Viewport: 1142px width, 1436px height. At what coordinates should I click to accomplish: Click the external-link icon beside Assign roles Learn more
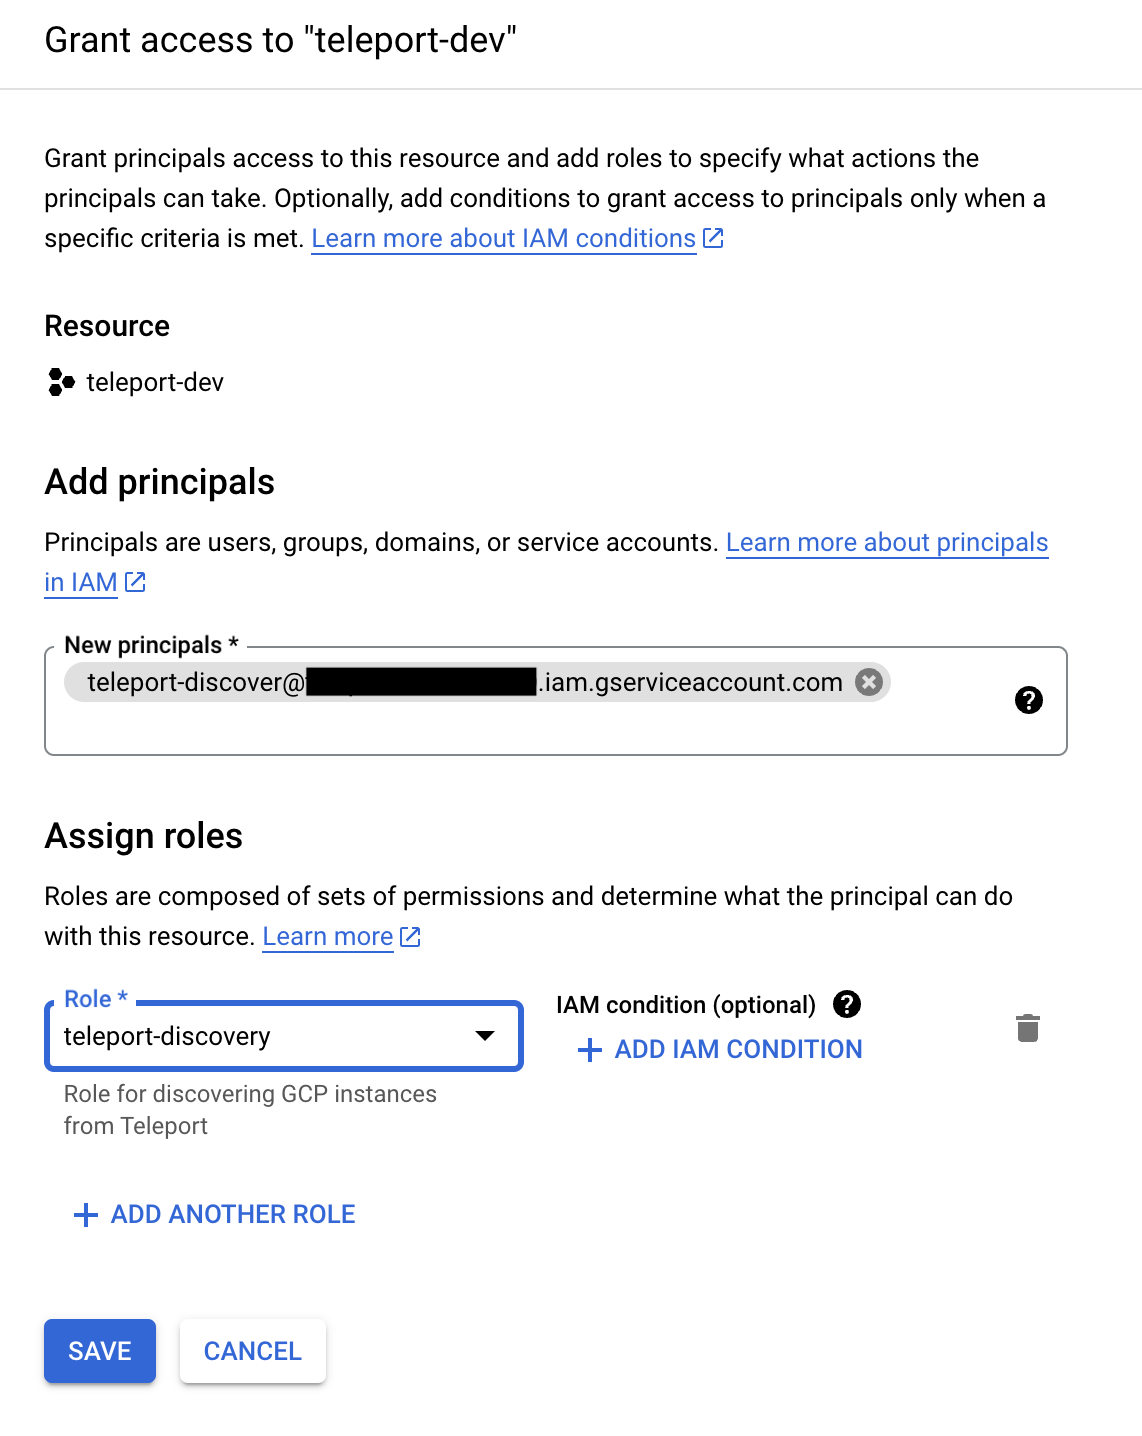coord(409,937)
